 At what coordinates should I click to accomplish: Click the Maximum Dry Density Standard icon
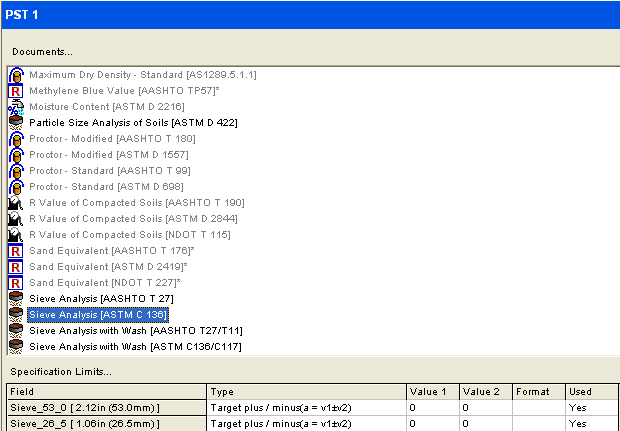click(15, 75)
